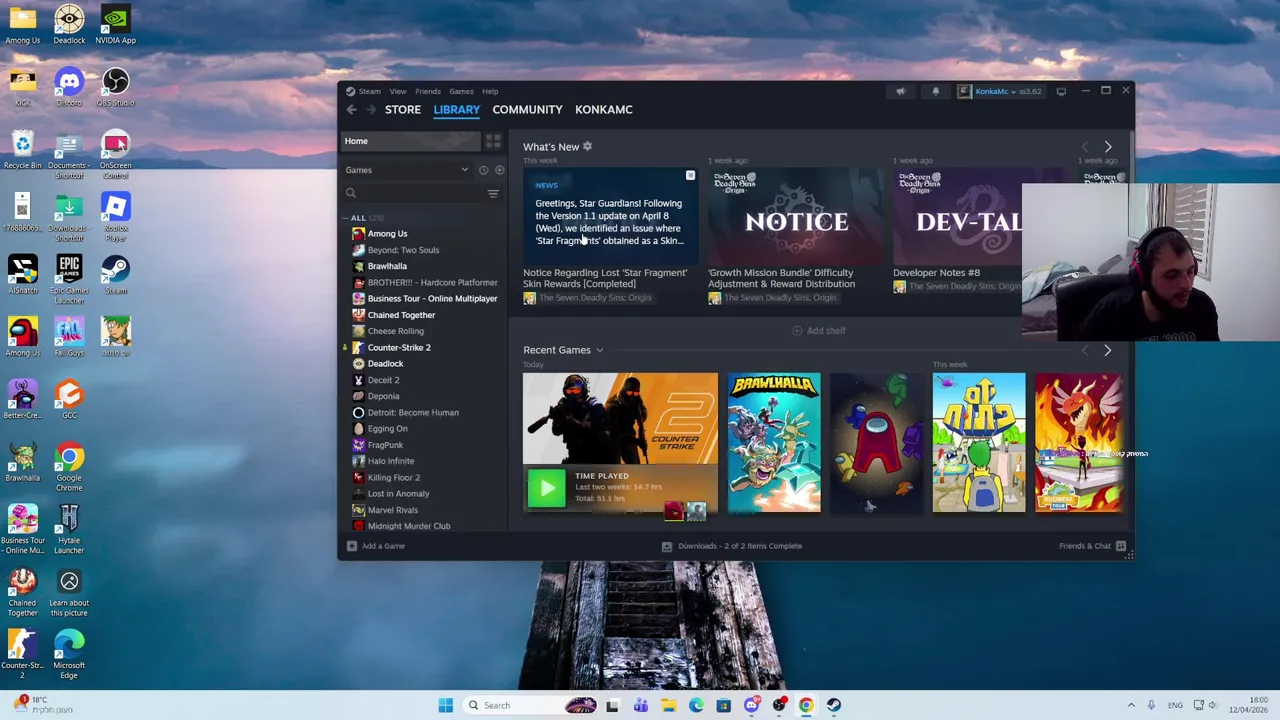Expand Recent Games shelf dropdown
Image resolution: width=1280 pixels, height=720 pixels.
599,350
